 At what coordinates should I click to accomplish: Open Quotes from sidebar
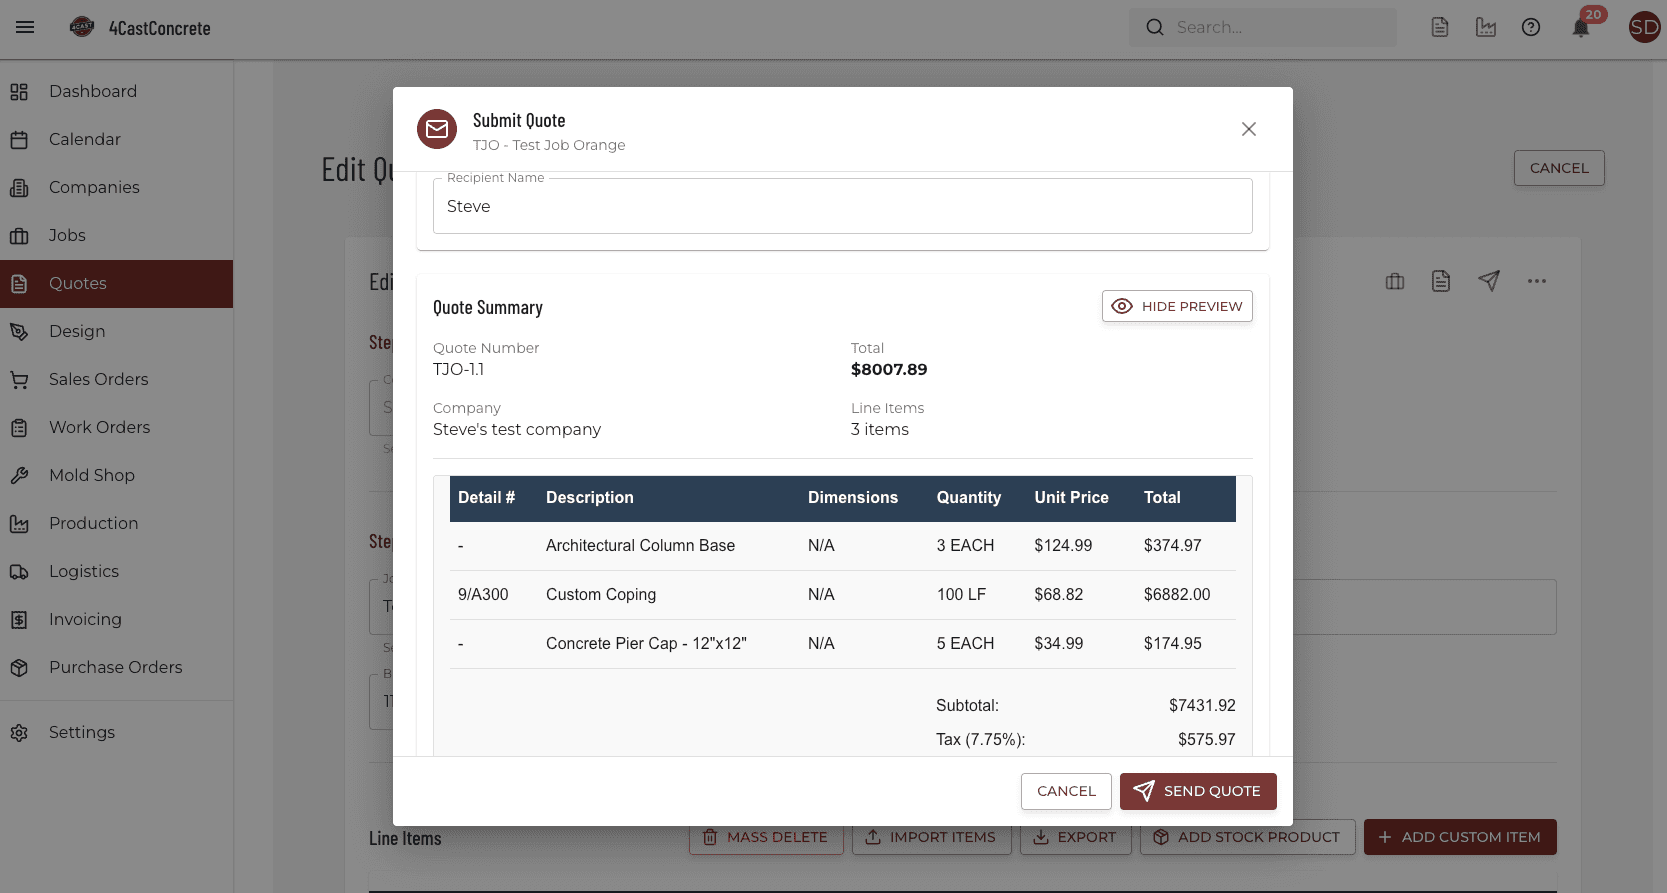(x=116, y=284)
